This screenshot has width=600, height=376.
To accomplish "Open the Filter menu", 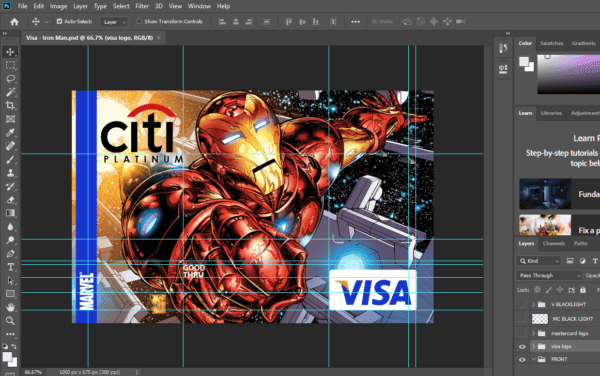I will click(142, 6).
